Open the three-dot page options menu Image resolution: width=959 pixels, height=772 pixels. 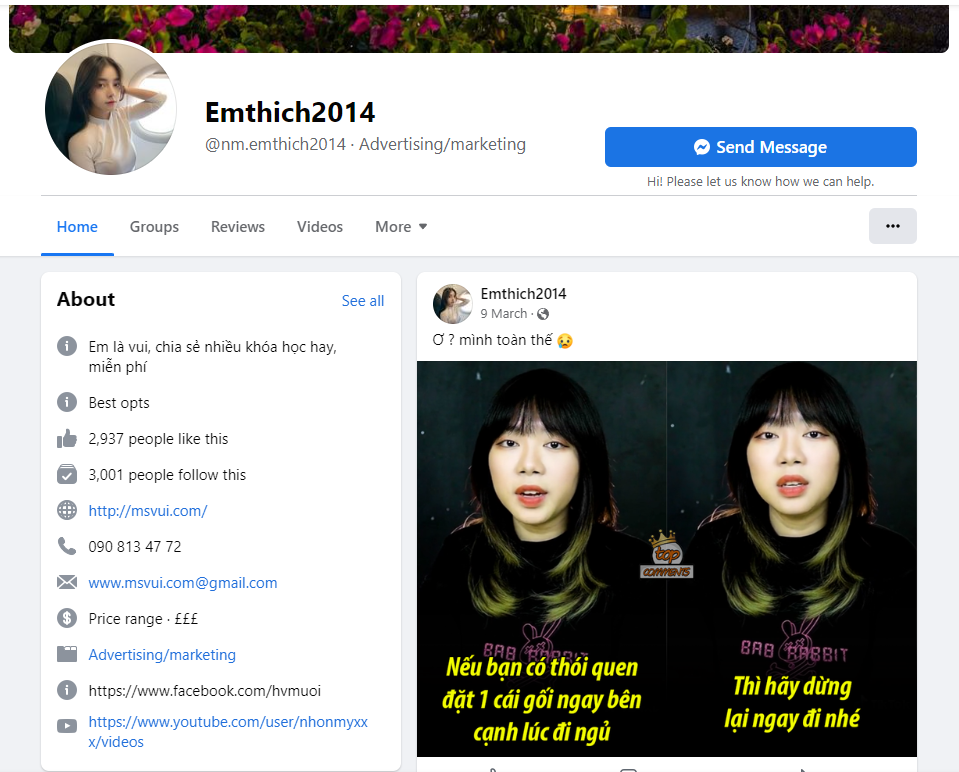click(892, 226)
